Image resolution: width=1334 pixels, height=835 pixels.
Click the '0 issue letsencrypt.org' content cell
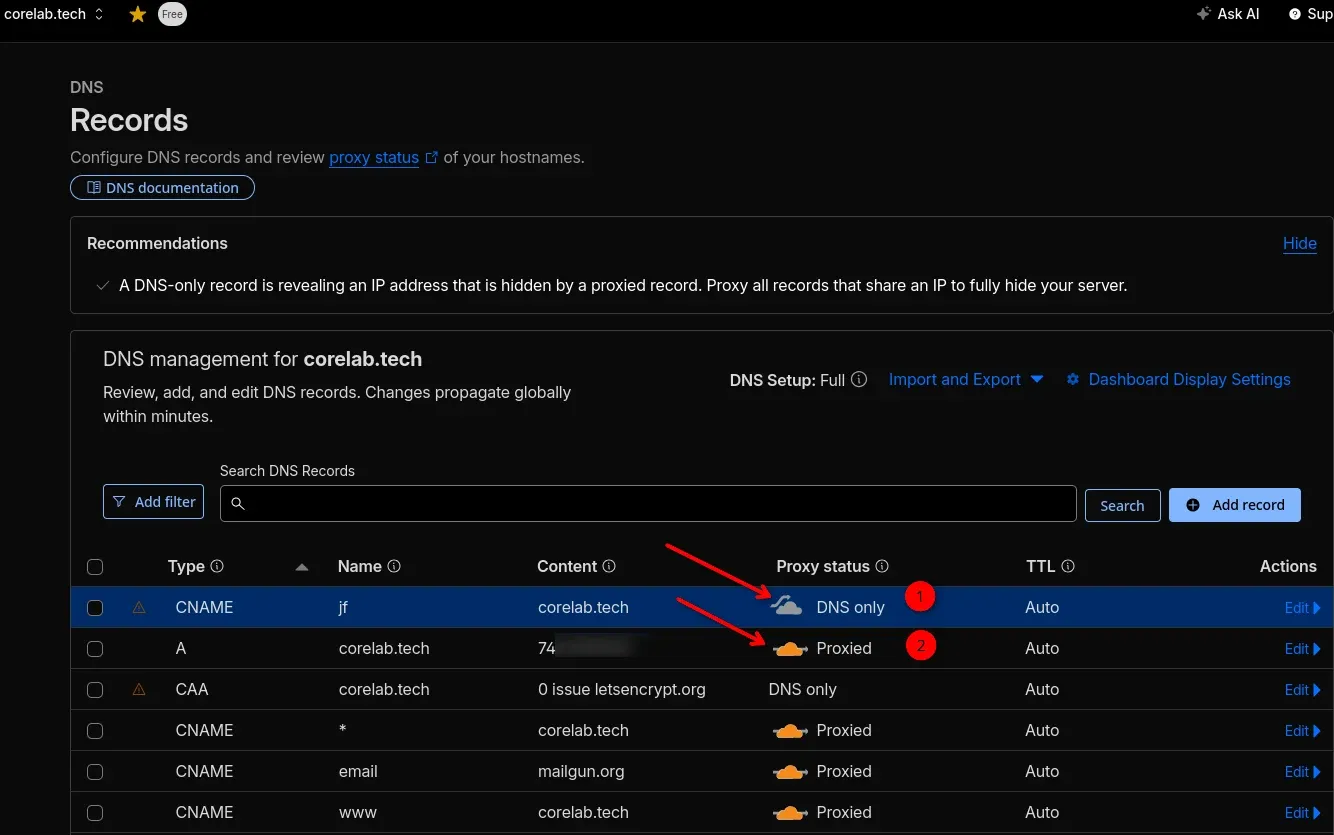coord(622,690)
